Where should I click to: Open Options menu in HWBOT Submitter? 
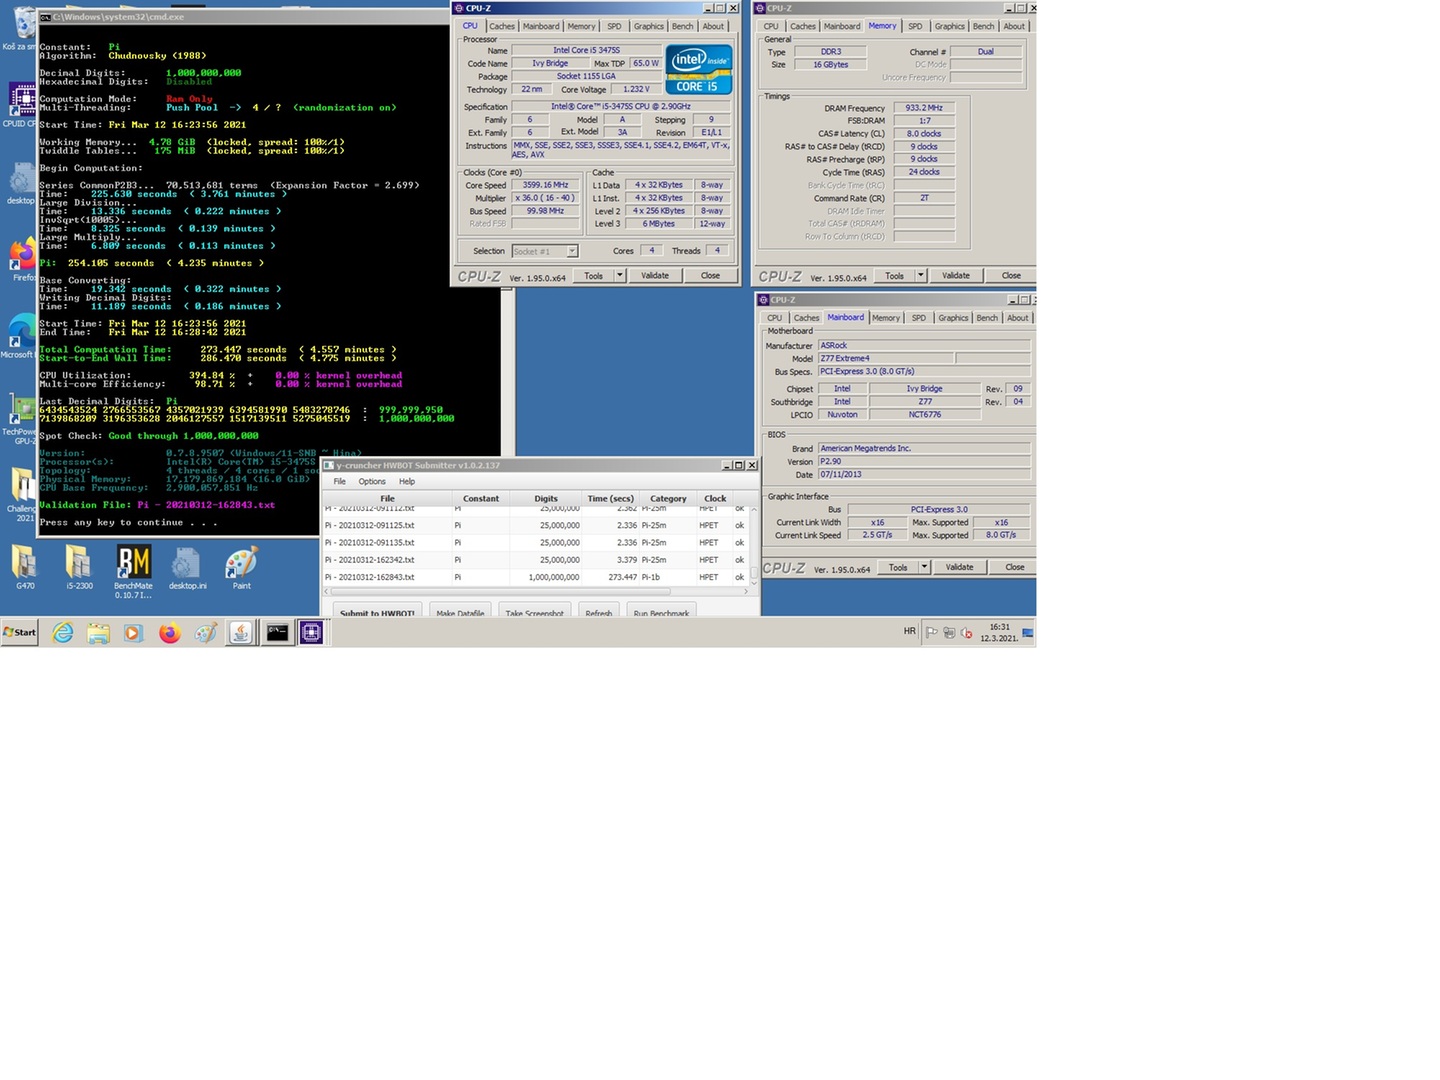[x=372, y=482]
